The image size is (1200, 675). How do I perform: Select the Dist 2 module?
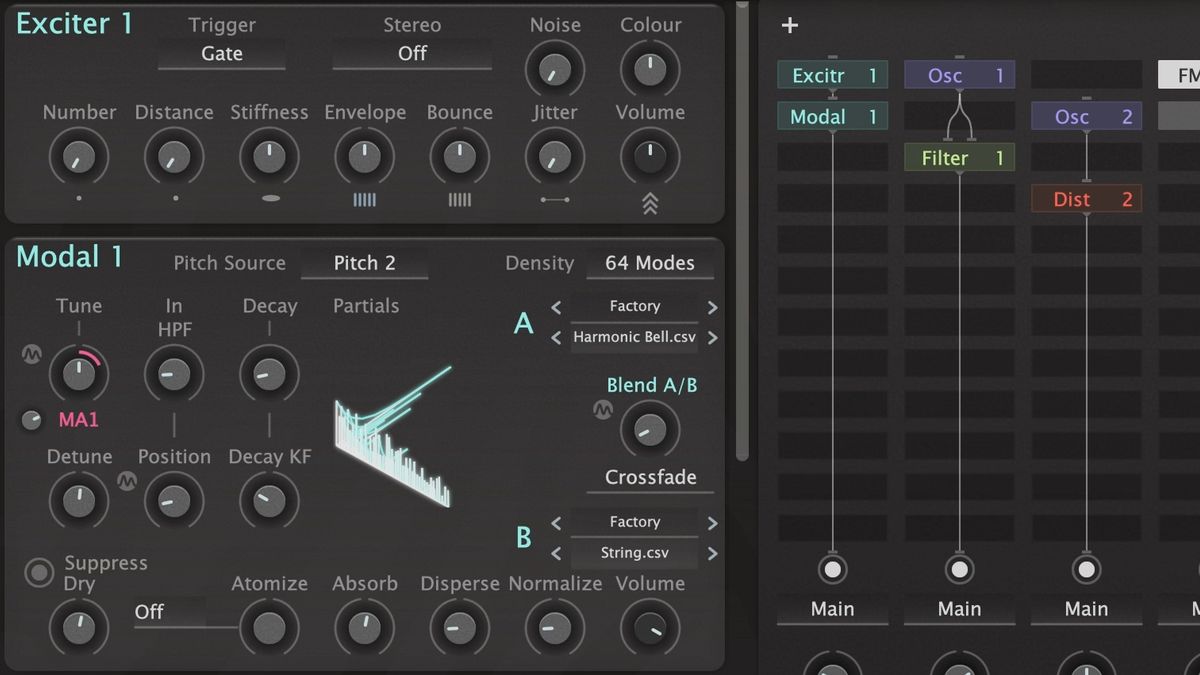click(x=1086, y=199)
